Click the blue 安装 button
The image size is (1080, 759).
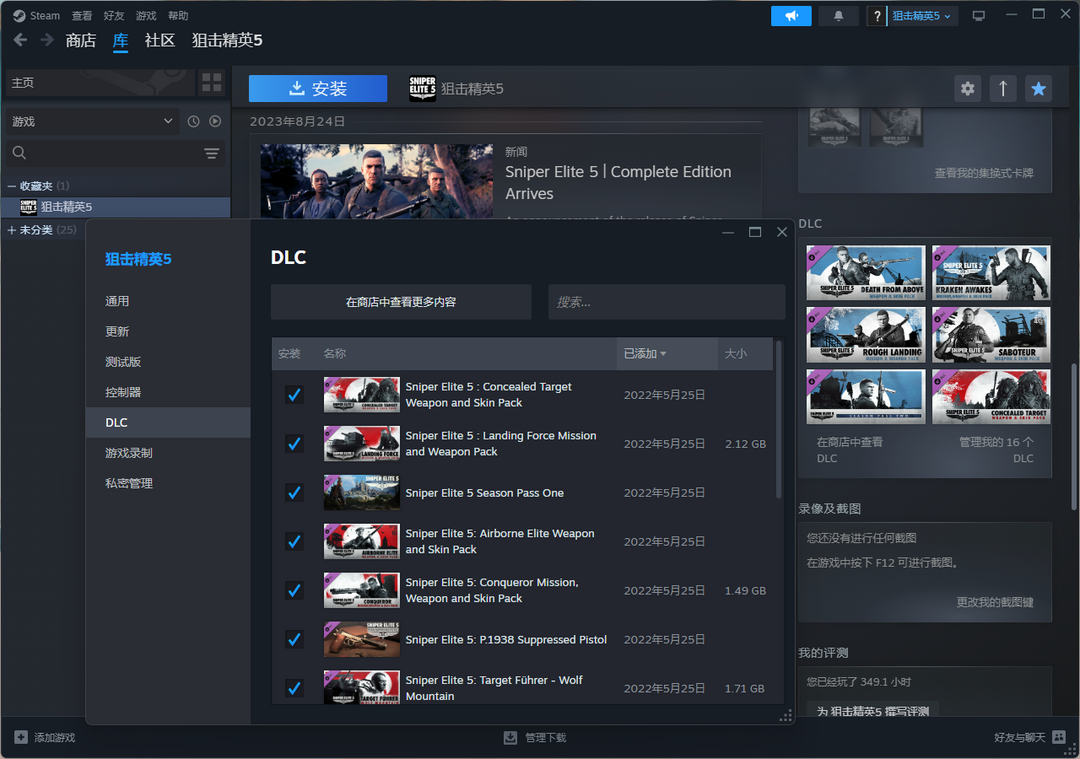tap(317, 89)
